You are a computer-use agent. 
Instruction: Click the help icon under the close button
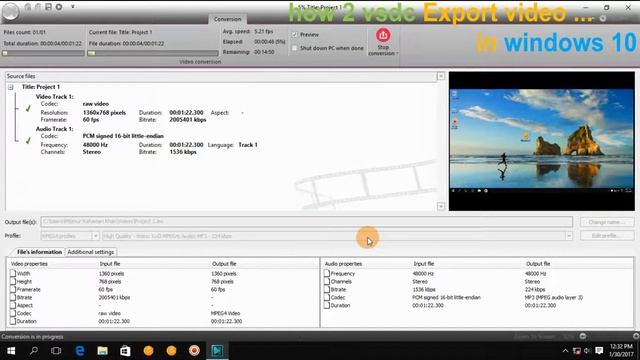[603, 18]
